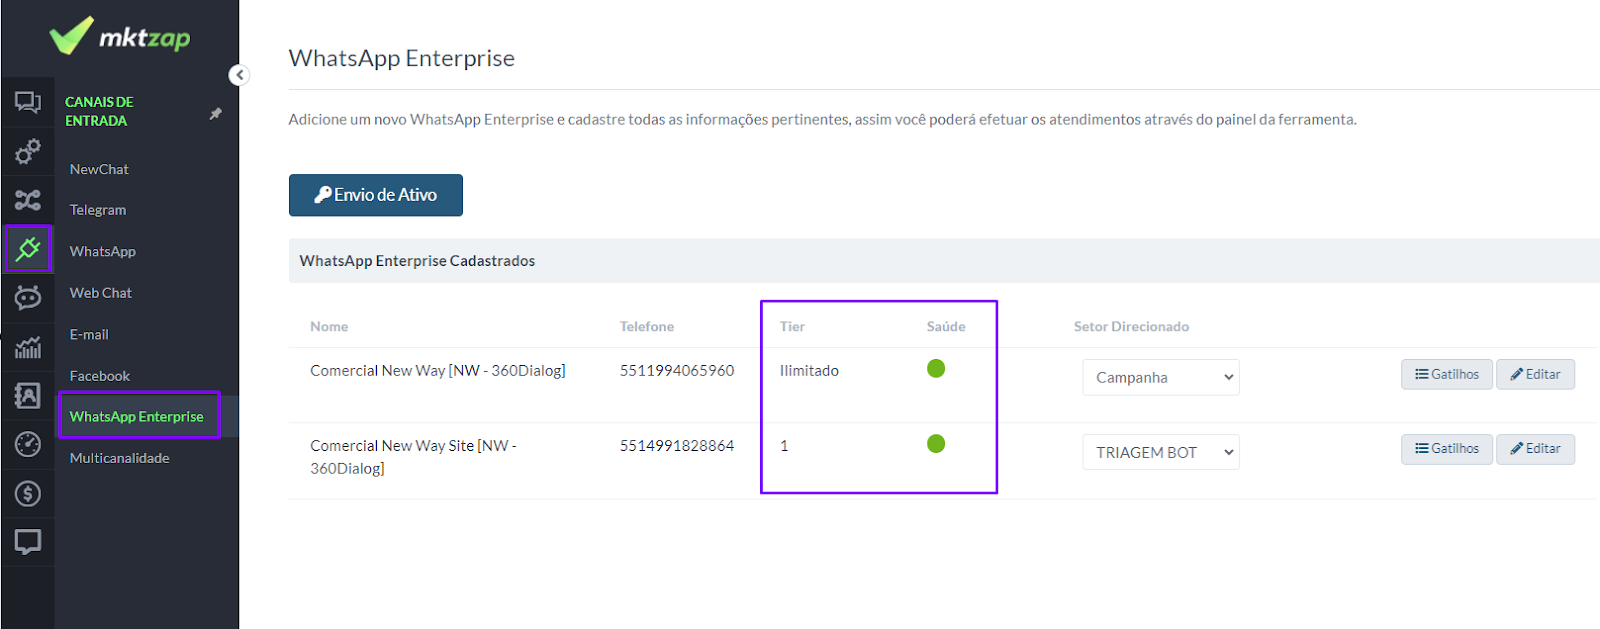Click the Ilimitado tier value
Viewport: 1600px width, 629px height.
click(x=809, y=371)
